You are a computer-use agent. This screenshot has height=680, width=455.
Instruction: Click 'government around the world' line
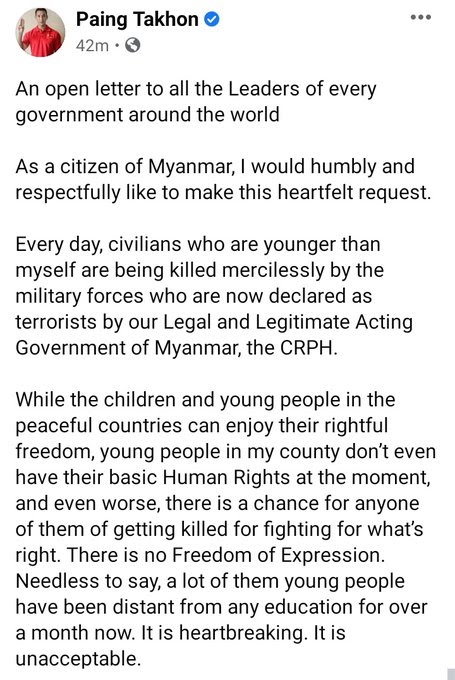147,115
